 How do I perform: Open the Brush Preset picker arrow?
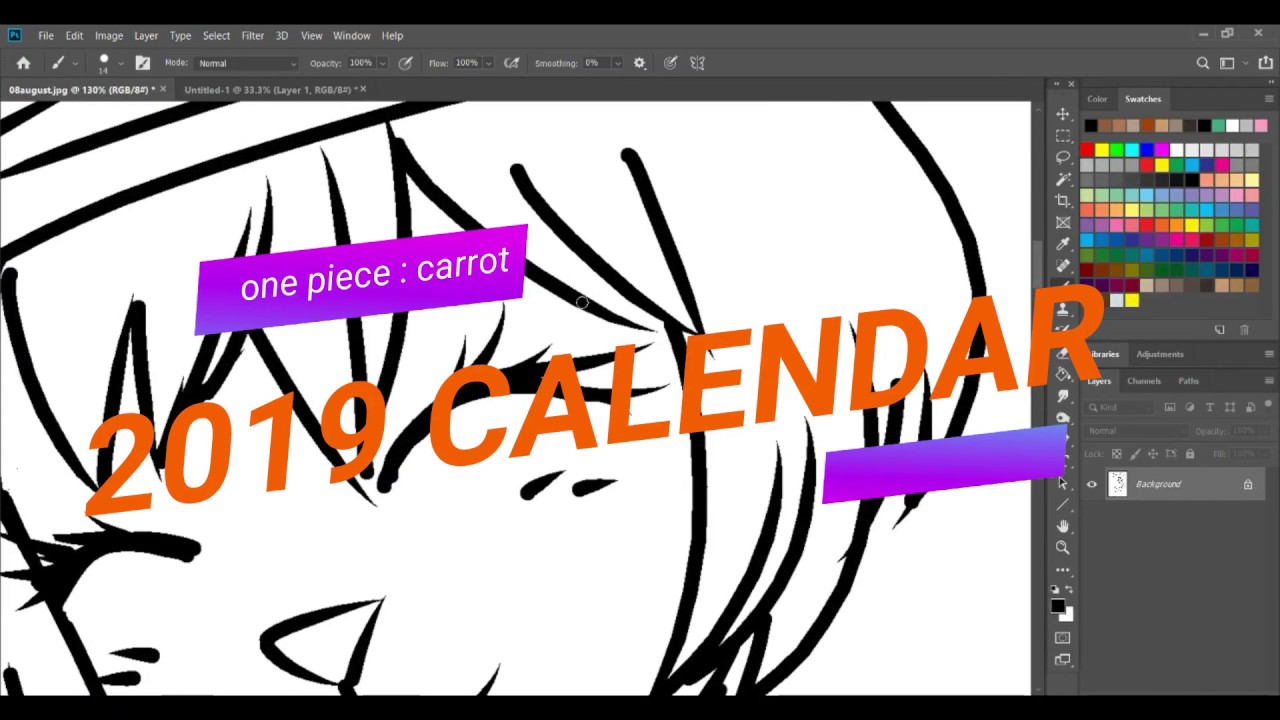pos(121,63)
